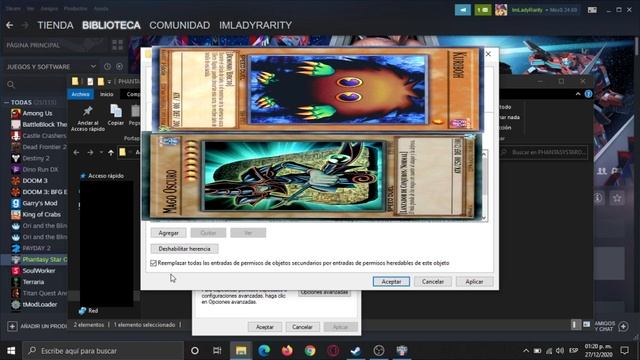The image size is (640, 360).
Task: Select PAYDAY 2 in library list
Action: (x=36, y=248)
